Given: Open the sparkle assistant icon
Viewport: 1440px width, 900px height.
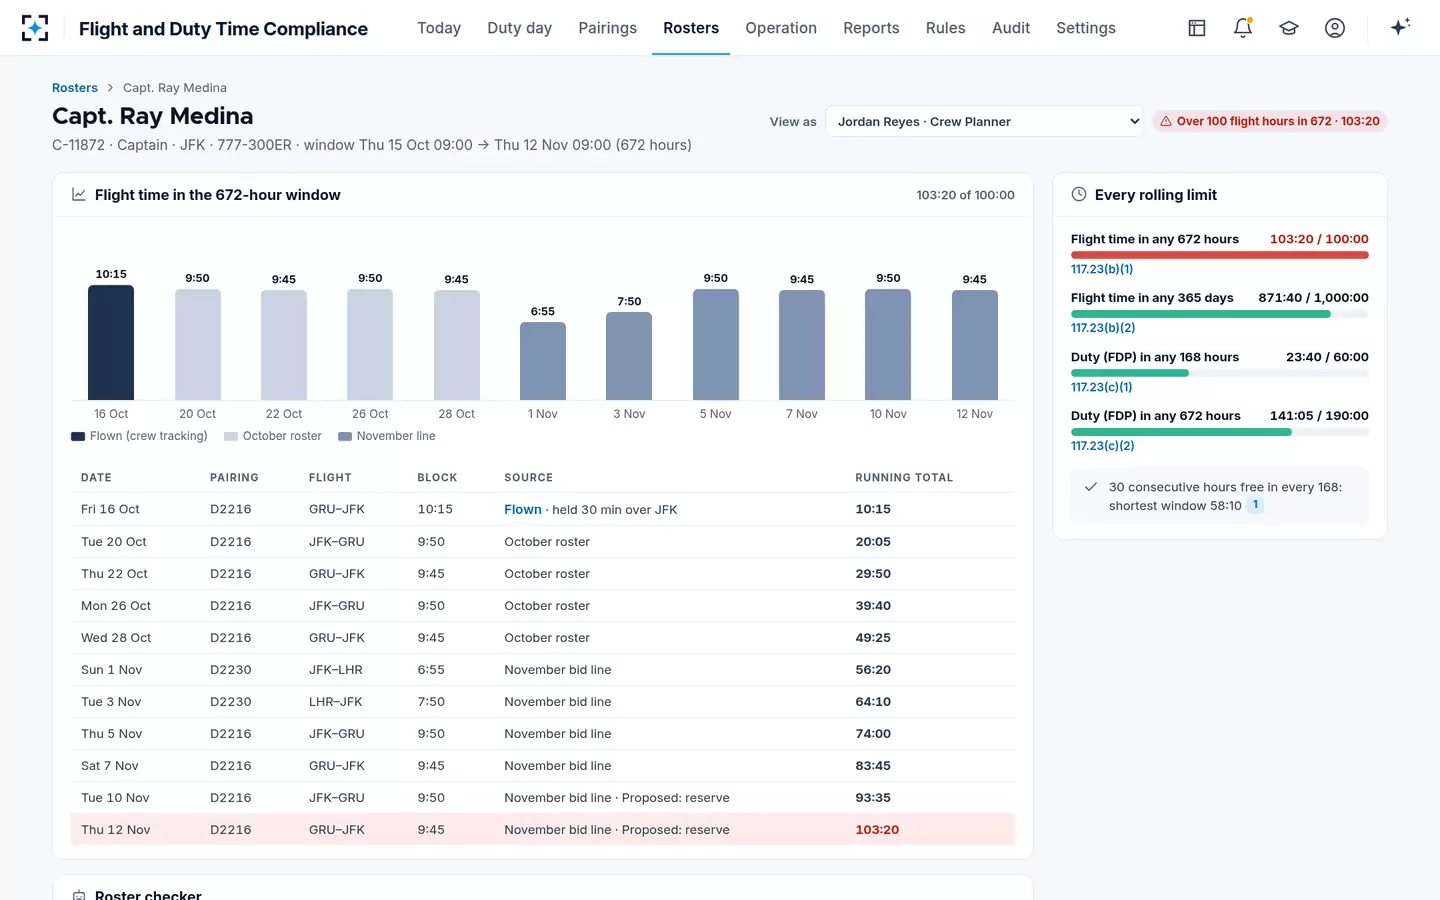Looking at the screenshot, I should 1400,27.
